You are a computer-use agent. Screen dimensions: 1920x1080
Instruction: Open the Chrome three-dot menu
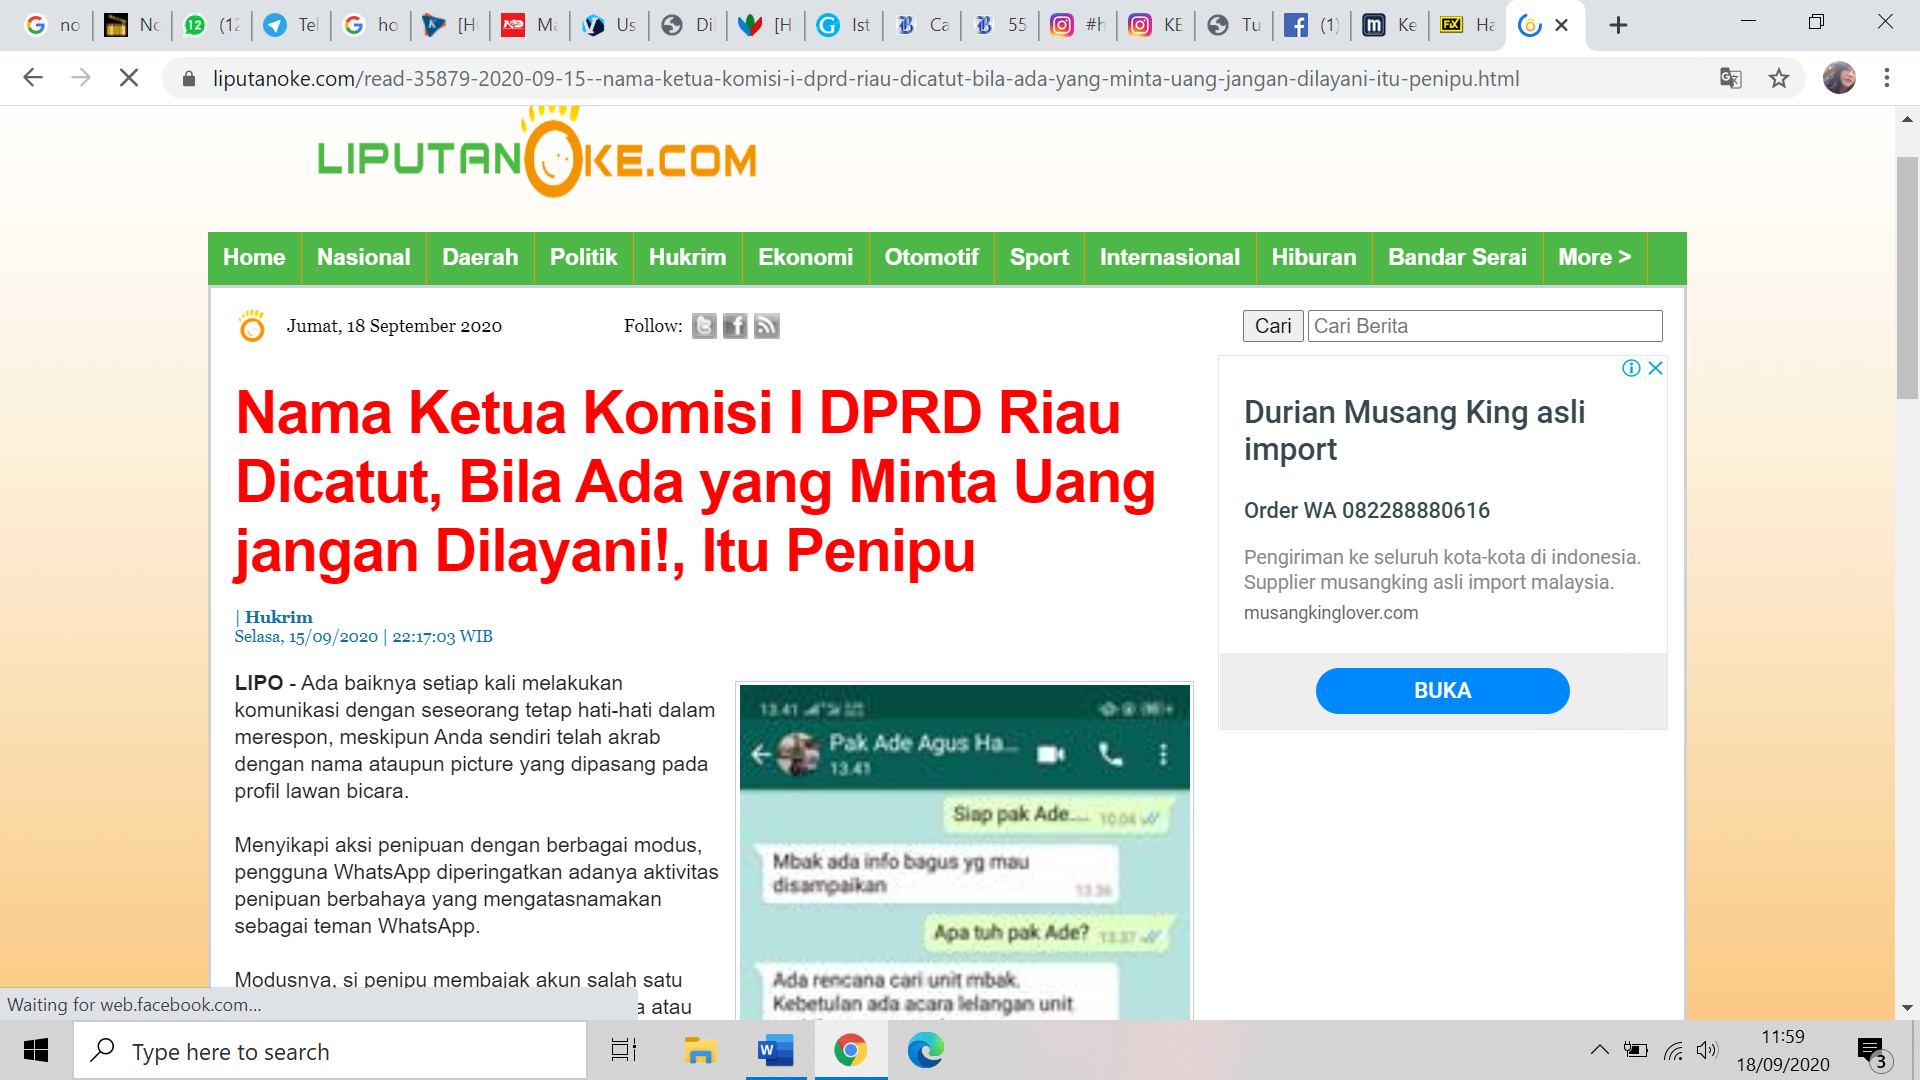pos(1887,78)
